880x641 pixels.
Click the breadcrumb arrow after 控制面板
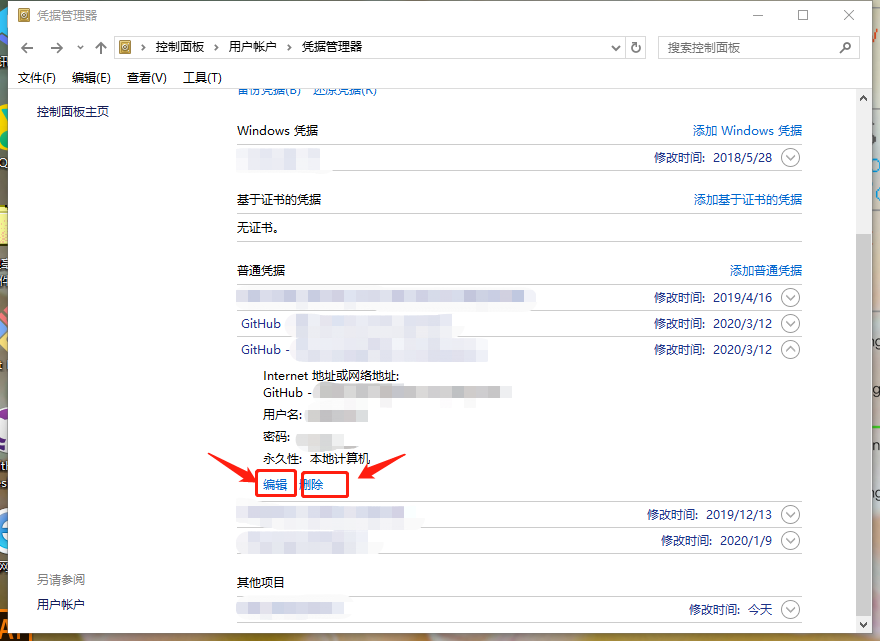pos(216,48)
